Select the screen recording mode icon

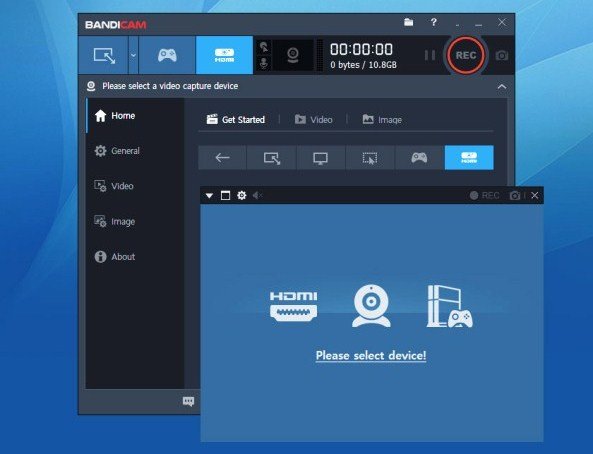pos(104,55)
